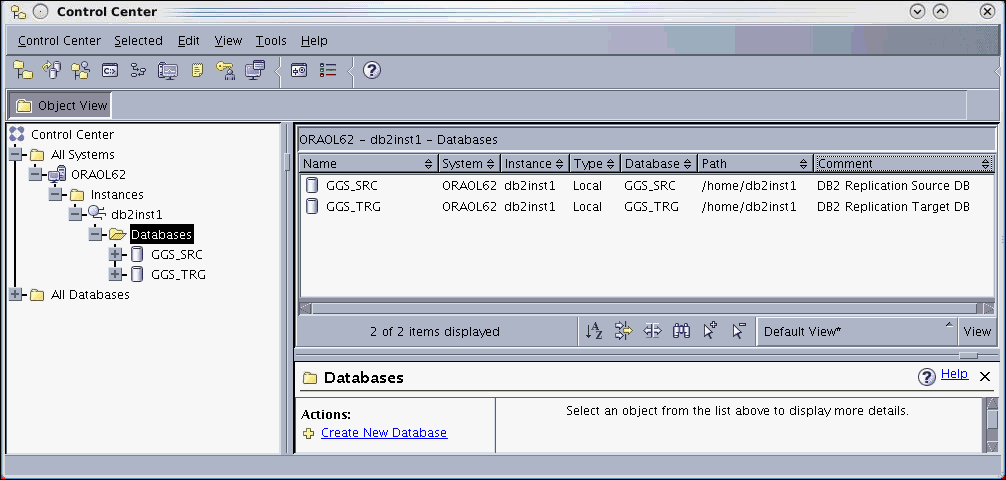This screenshot has height=480, width=1006.
Task: Click the Help link in details pane
Action: pyautogui.click(x=954, y=374)
